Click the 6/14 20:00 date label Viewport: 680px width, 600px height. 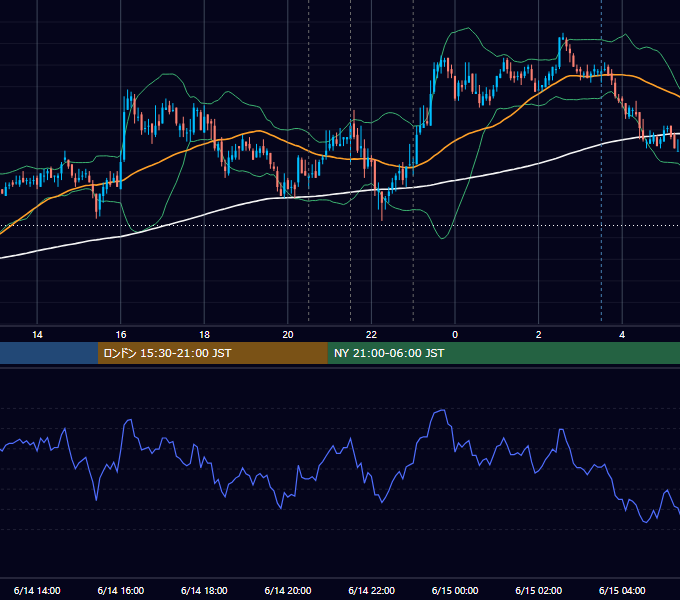[288, 590]
